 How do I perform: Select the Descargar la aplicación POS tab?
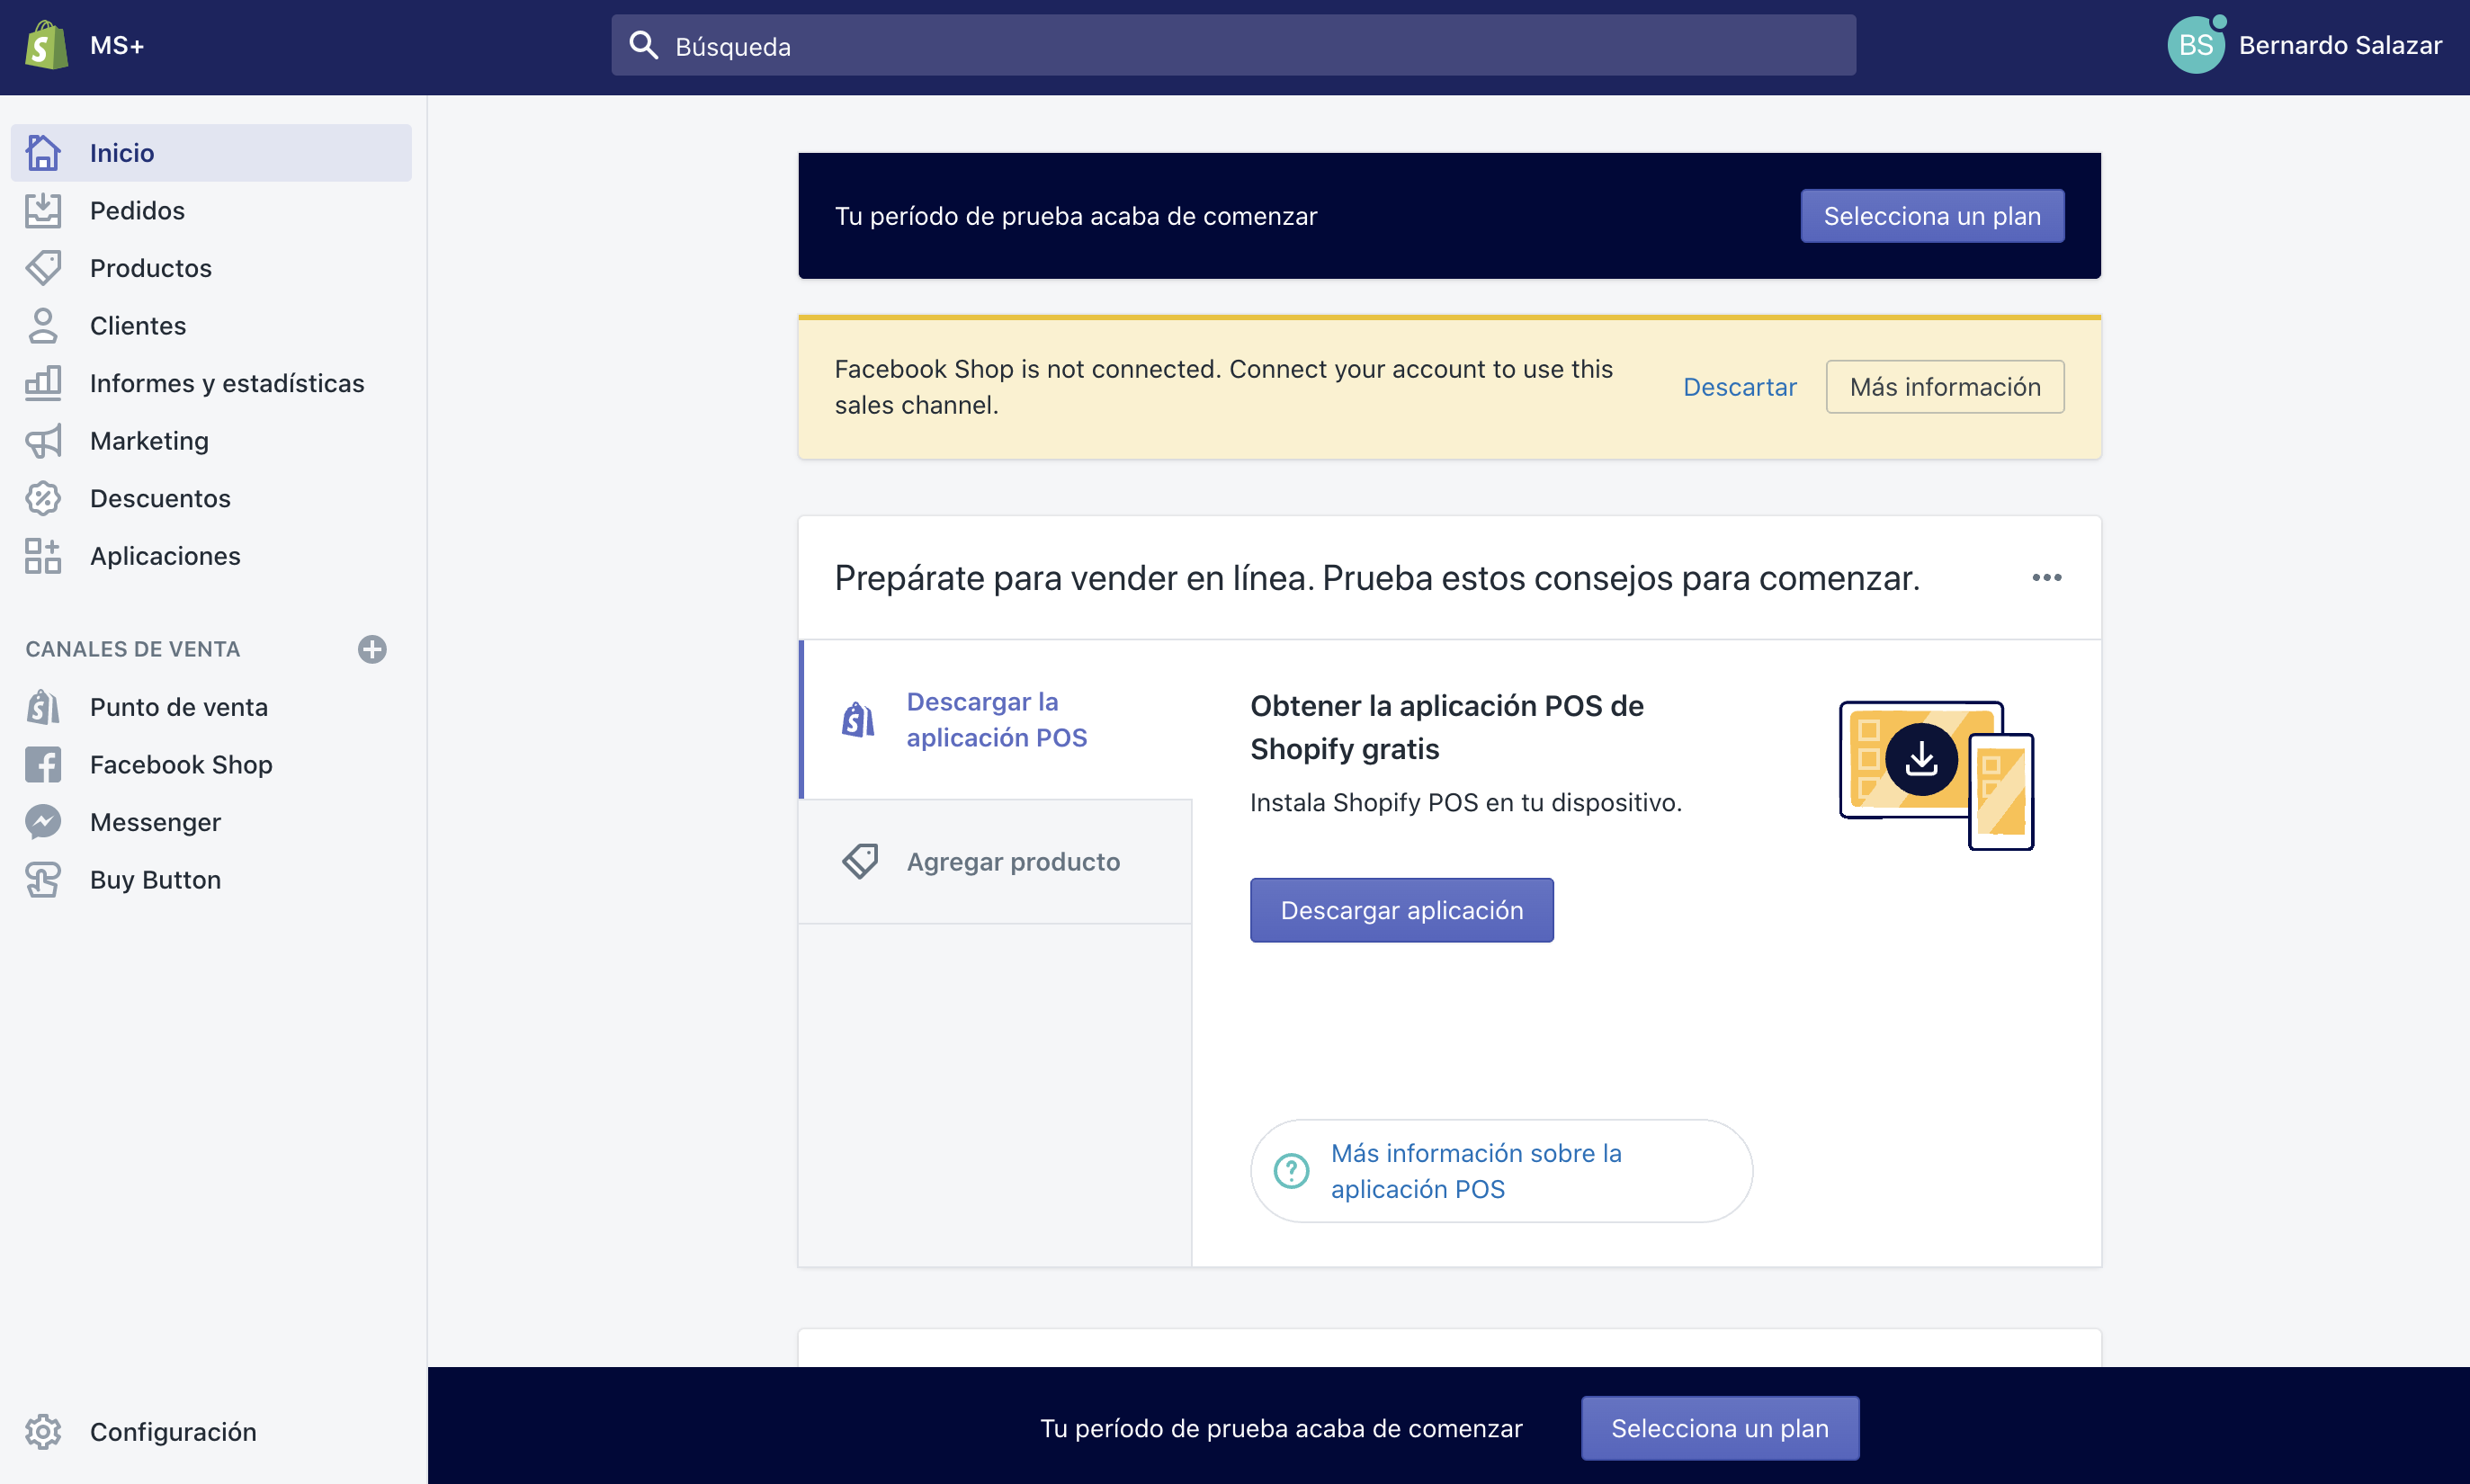pos(996,719)
